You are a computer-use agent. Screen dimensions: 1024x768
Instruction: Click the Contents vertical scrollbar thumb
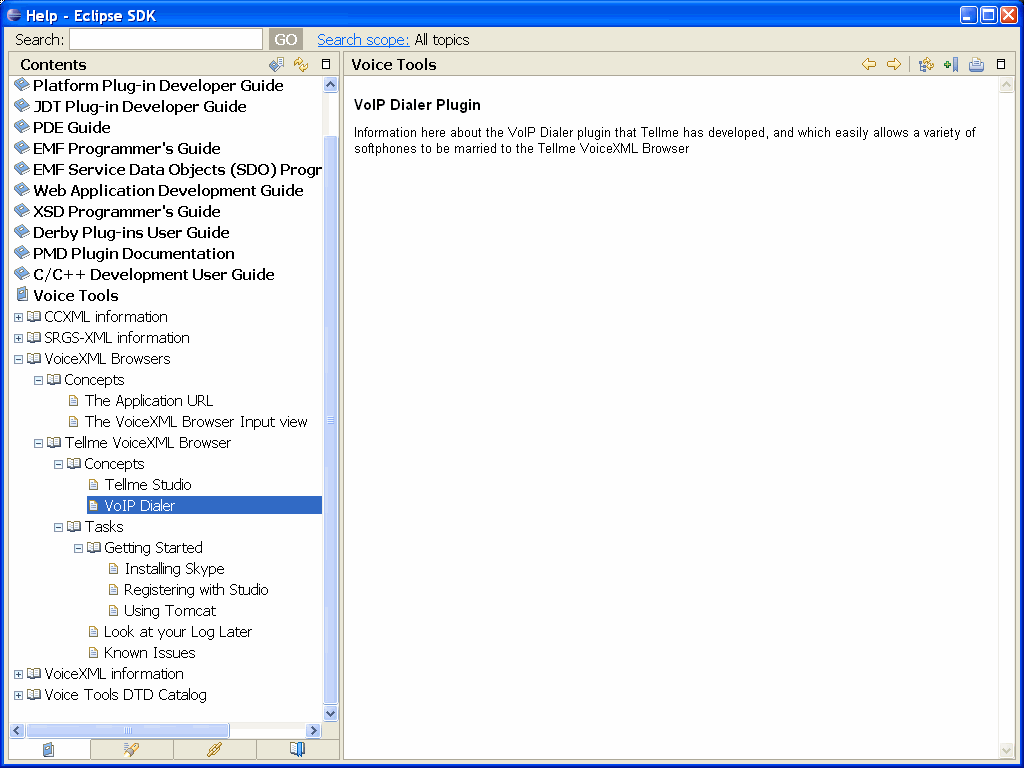(330, 420)
